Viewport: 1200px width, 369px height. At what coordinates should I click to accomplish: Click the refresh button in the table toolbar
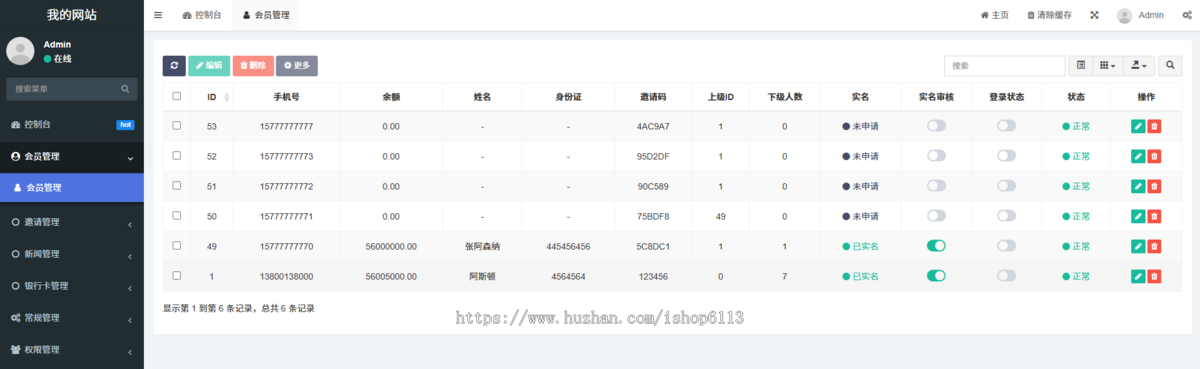174,65
